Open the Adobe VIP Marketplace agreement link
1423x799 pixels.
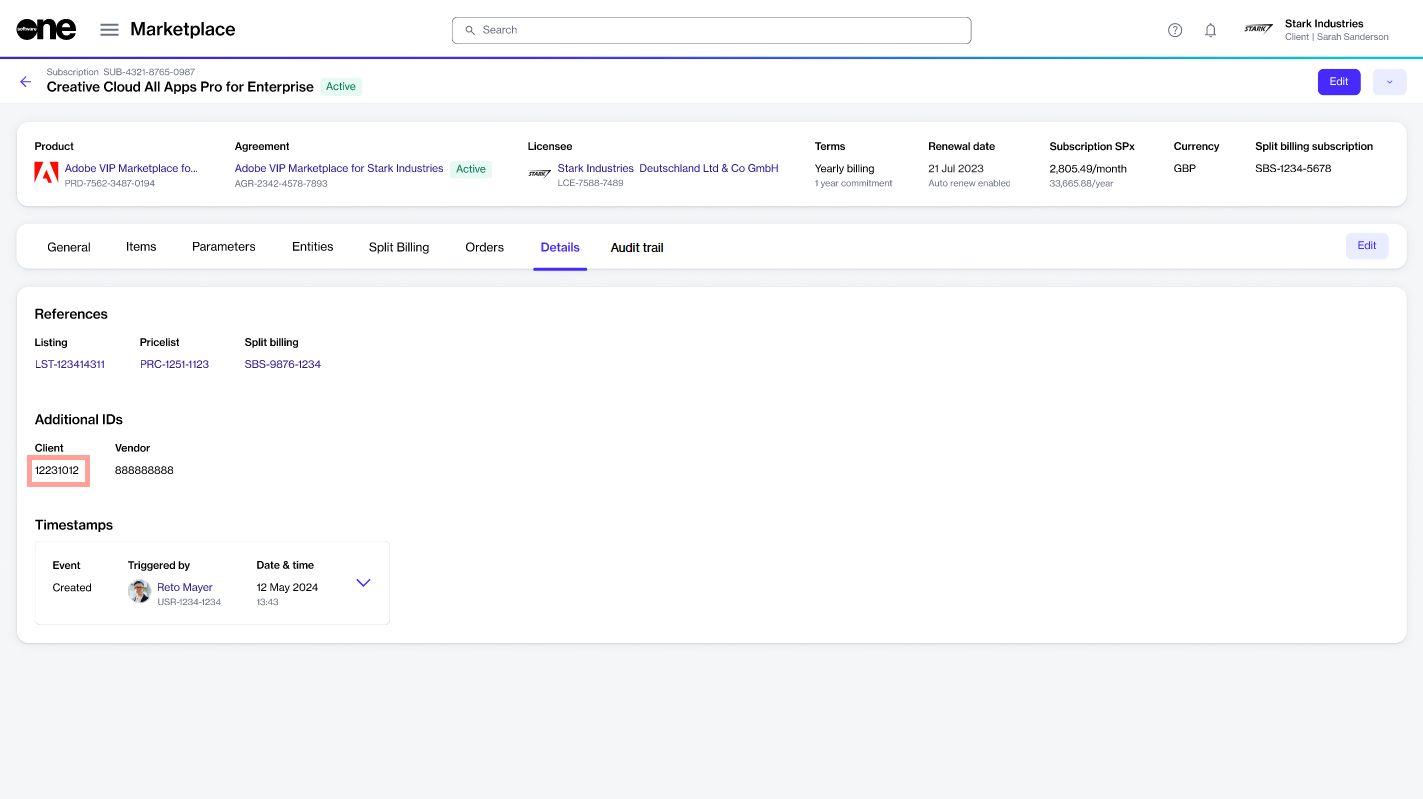(339, 169)
